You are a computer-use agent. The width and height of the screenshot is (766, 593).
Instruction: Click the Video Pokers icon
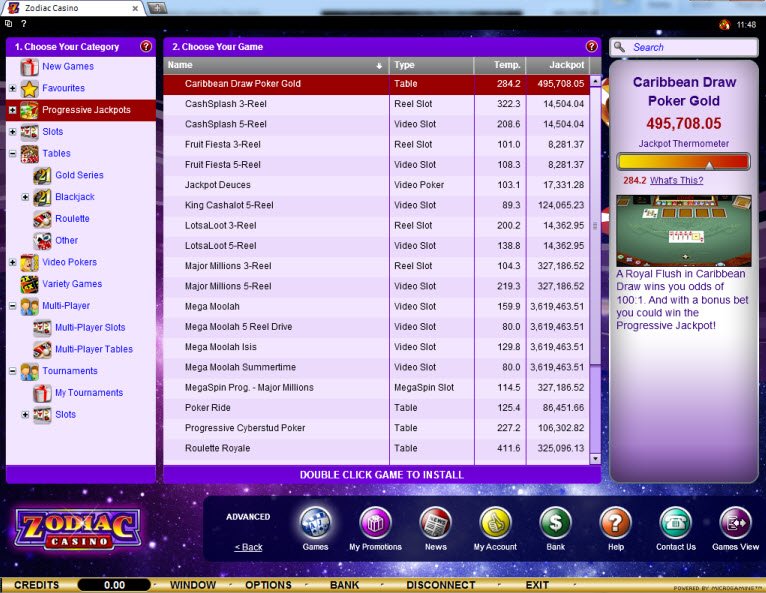point(29,262)
